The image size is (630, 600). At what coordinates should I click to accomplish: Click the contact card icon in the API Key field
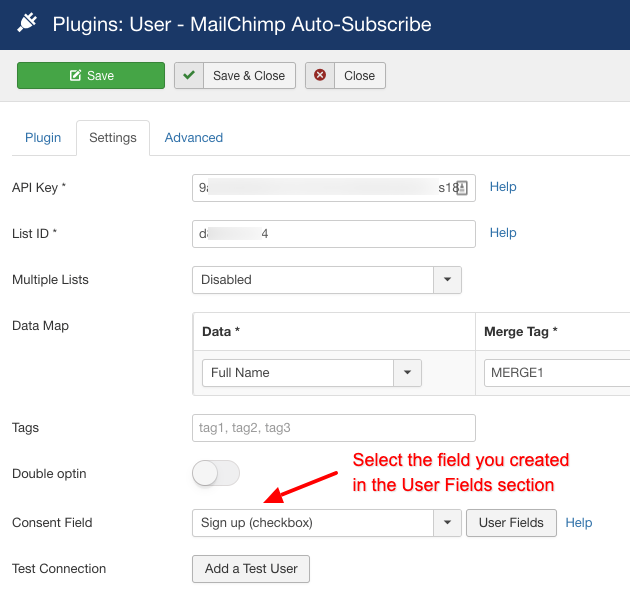point(462,188)
